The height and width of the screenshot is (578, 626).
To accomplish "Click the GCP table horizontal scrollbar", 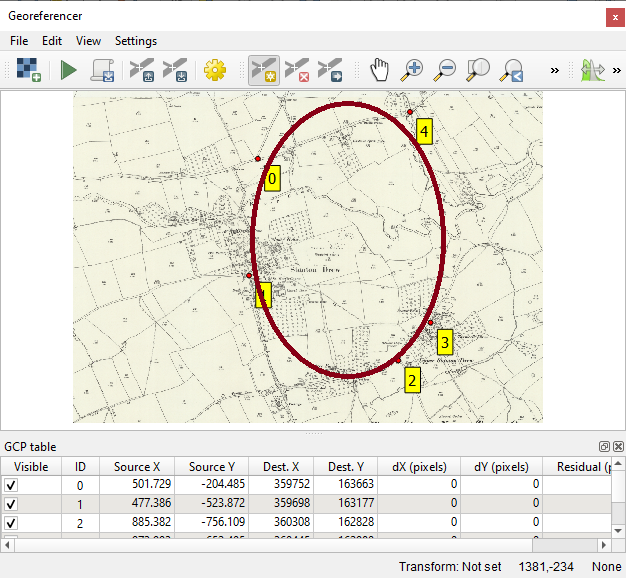I will pos(300,545).
